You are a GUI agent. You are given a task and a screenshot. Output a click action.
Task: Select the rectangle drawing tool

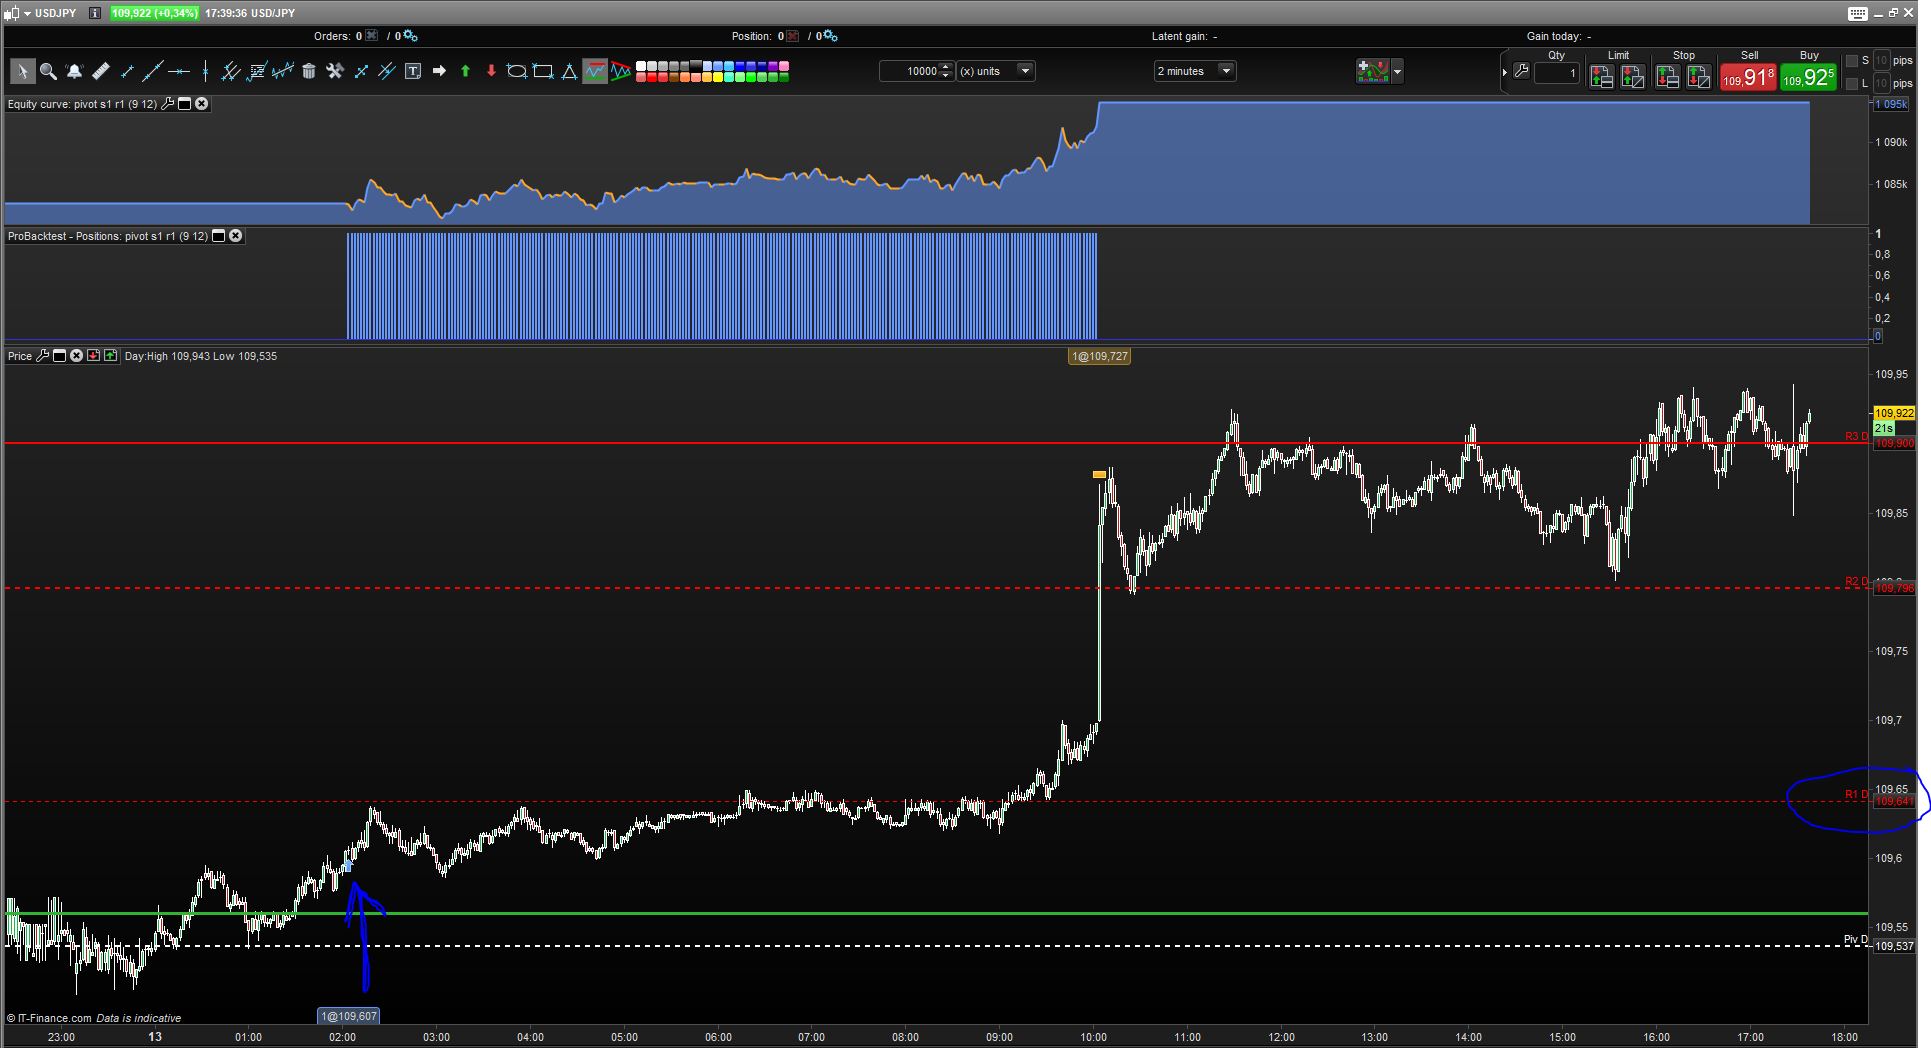tap(543, 71)
